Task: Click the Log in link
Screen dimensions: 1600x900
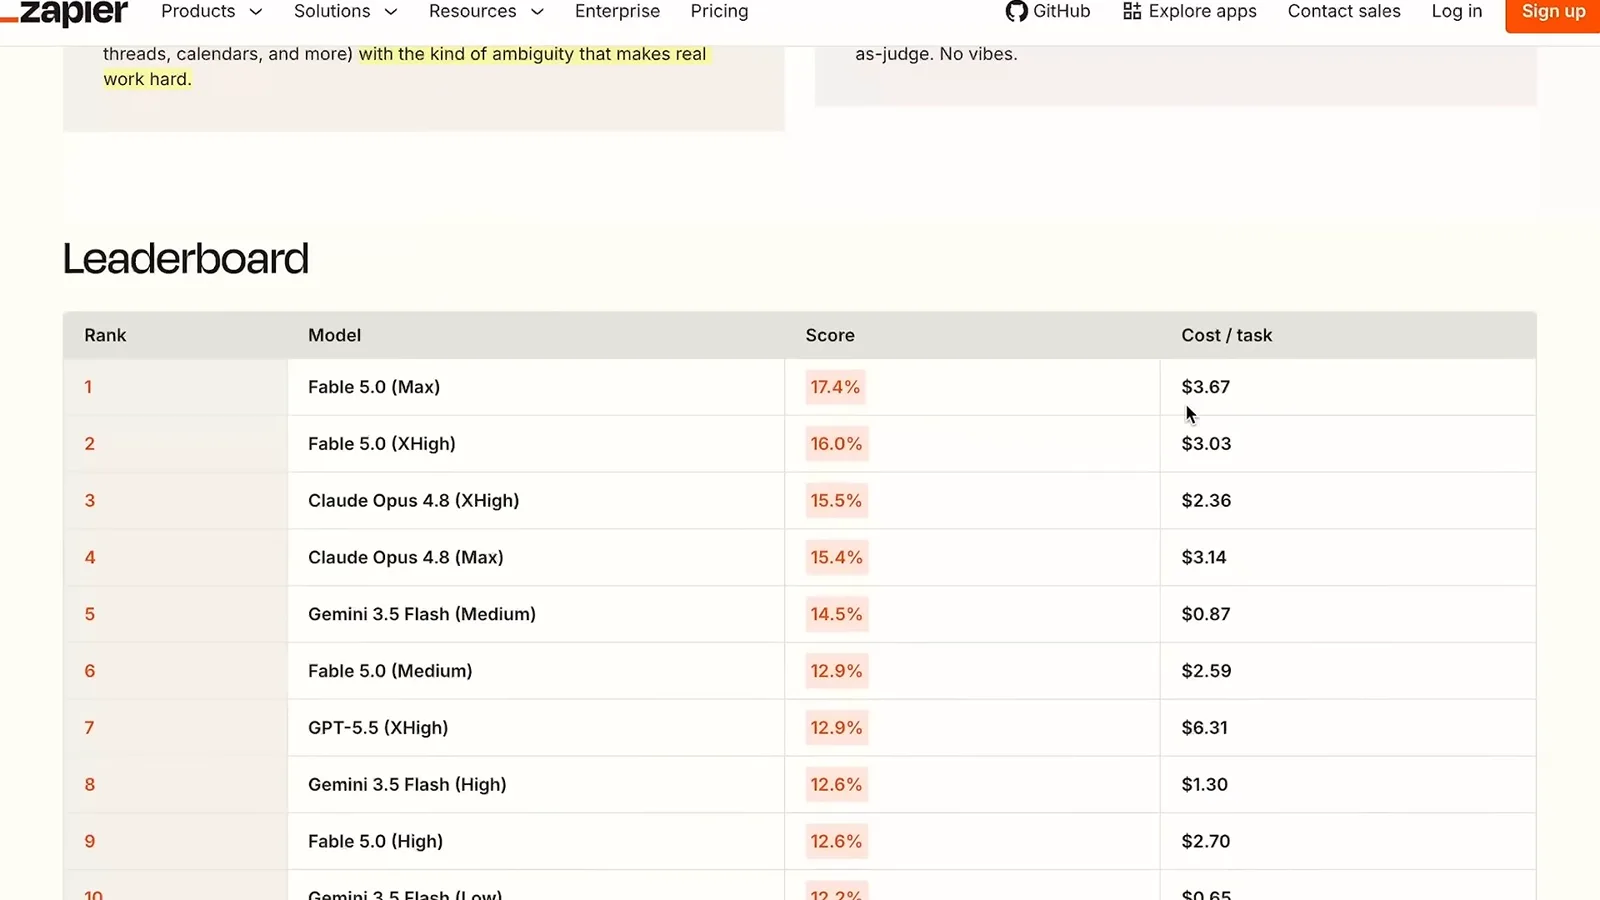Action: pos(1456,11)
